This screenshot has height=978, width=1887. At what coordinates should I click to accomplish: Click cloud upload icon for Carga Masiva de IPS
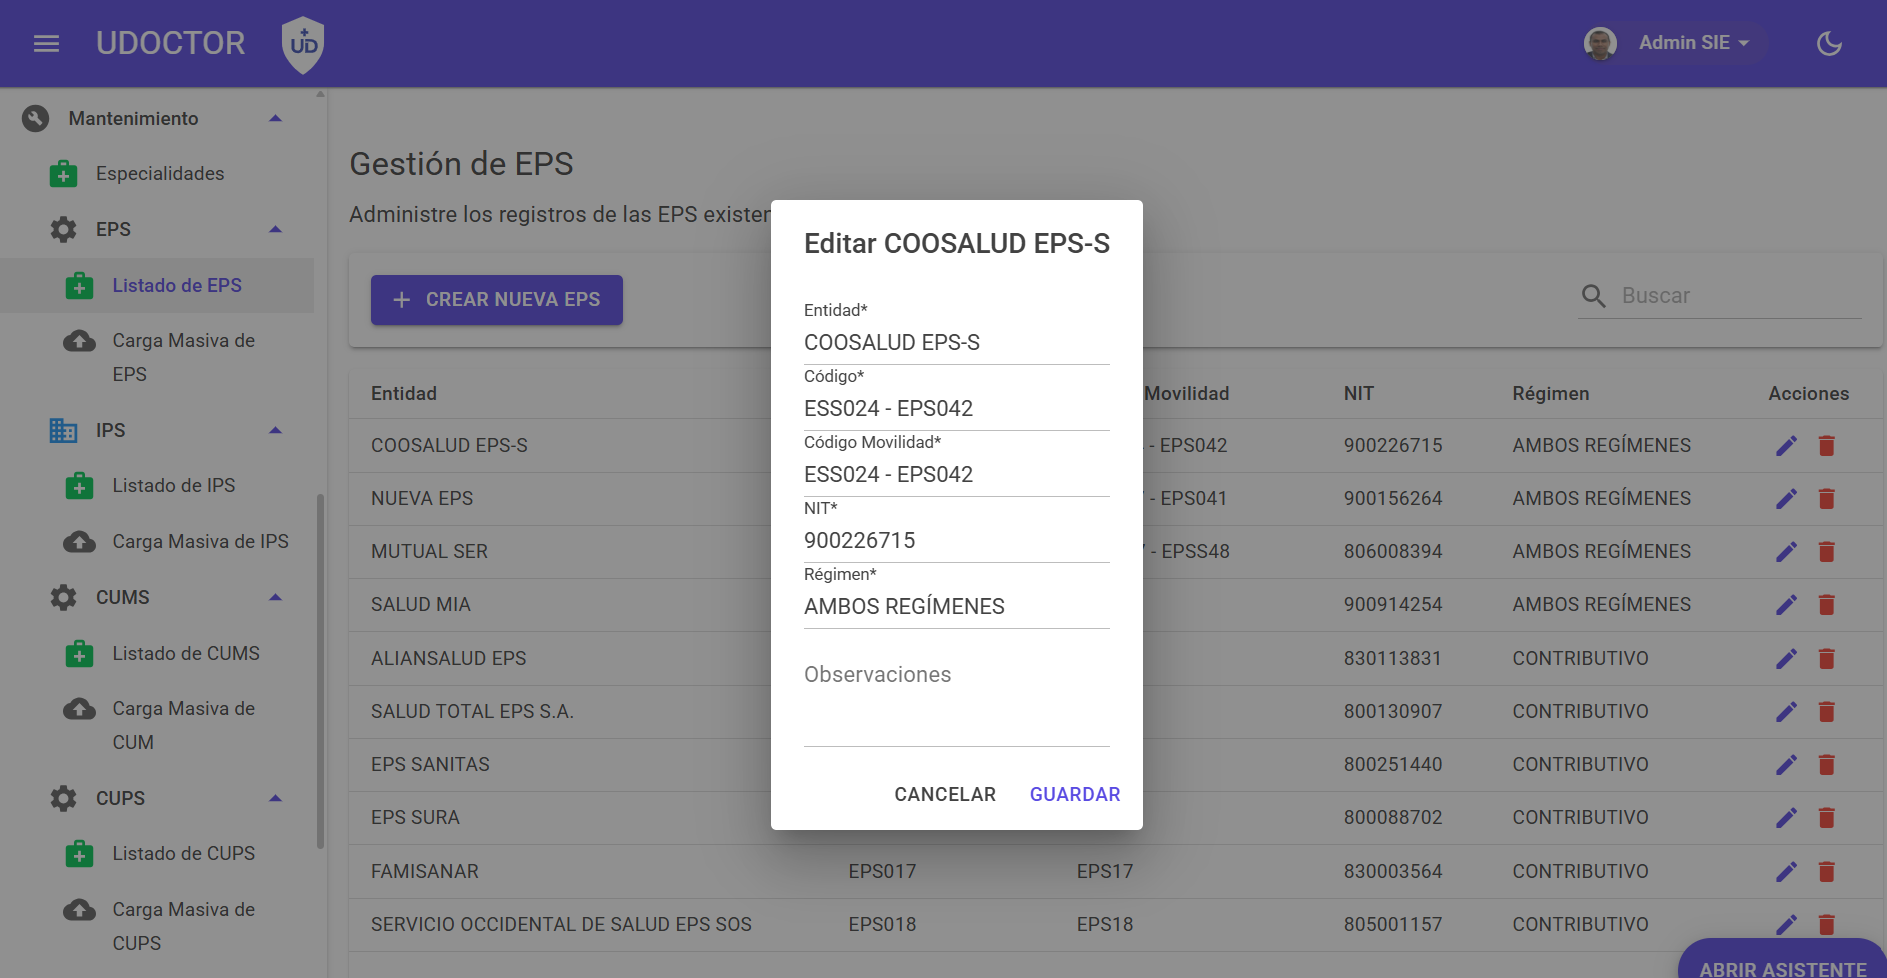point(79,541)
